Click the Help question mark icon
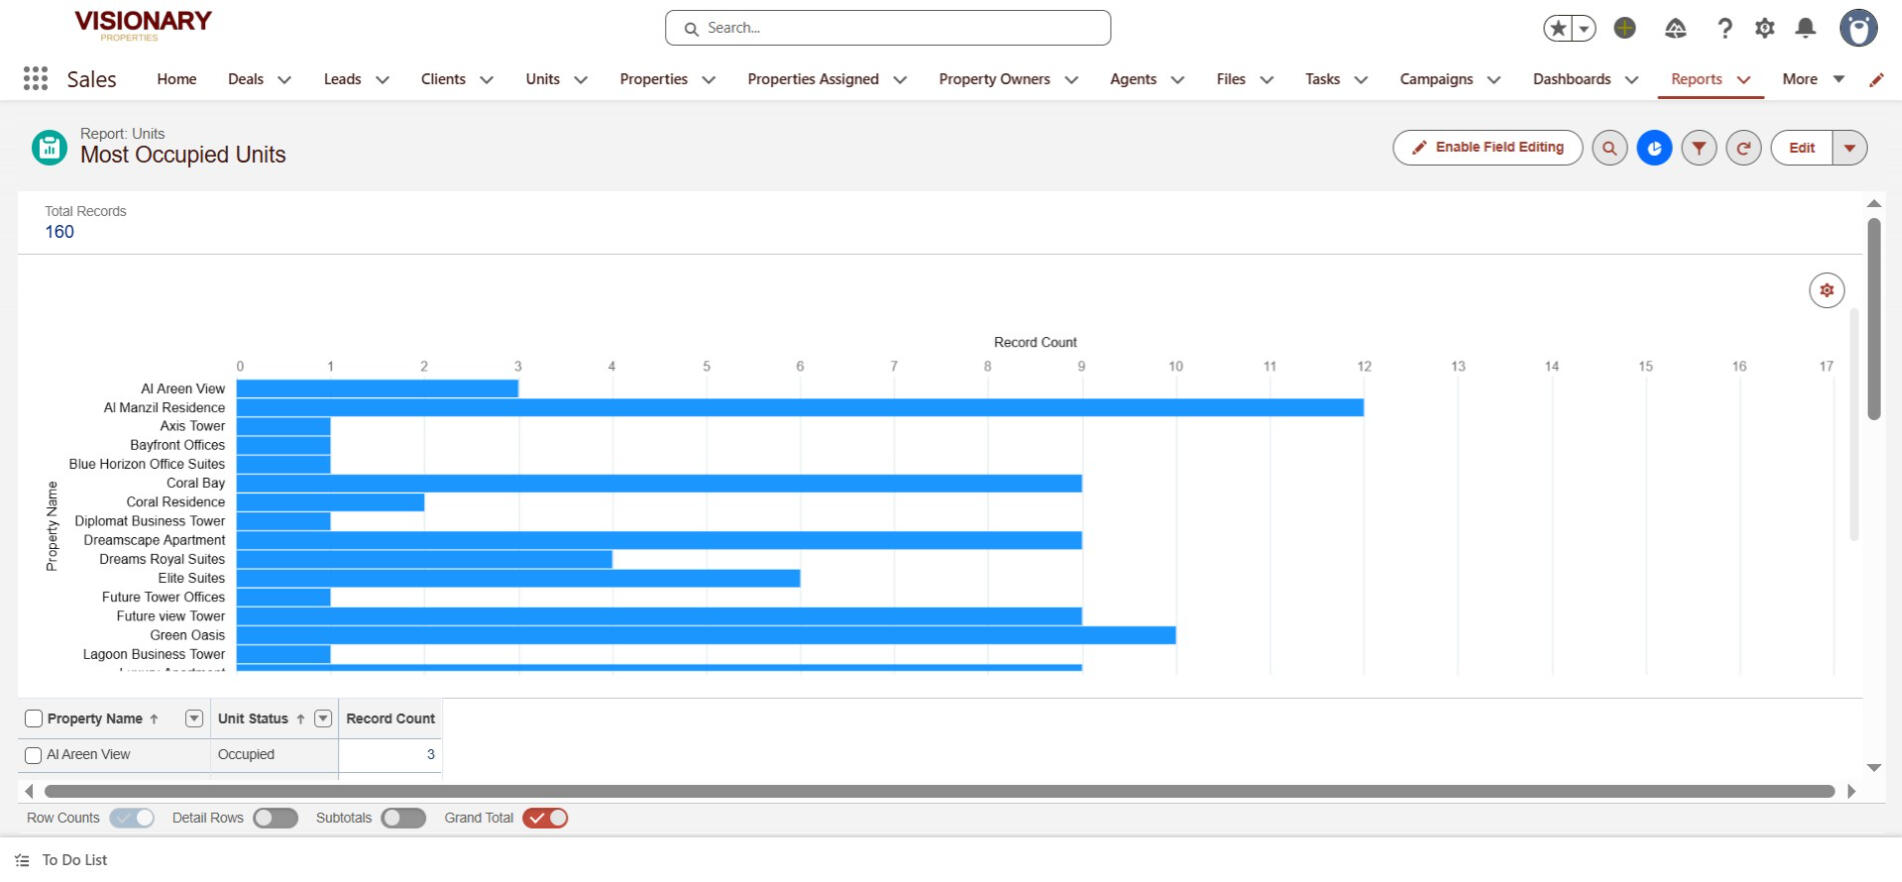The width and height of the screenshot is (1902, 882). click(1725, 28)
